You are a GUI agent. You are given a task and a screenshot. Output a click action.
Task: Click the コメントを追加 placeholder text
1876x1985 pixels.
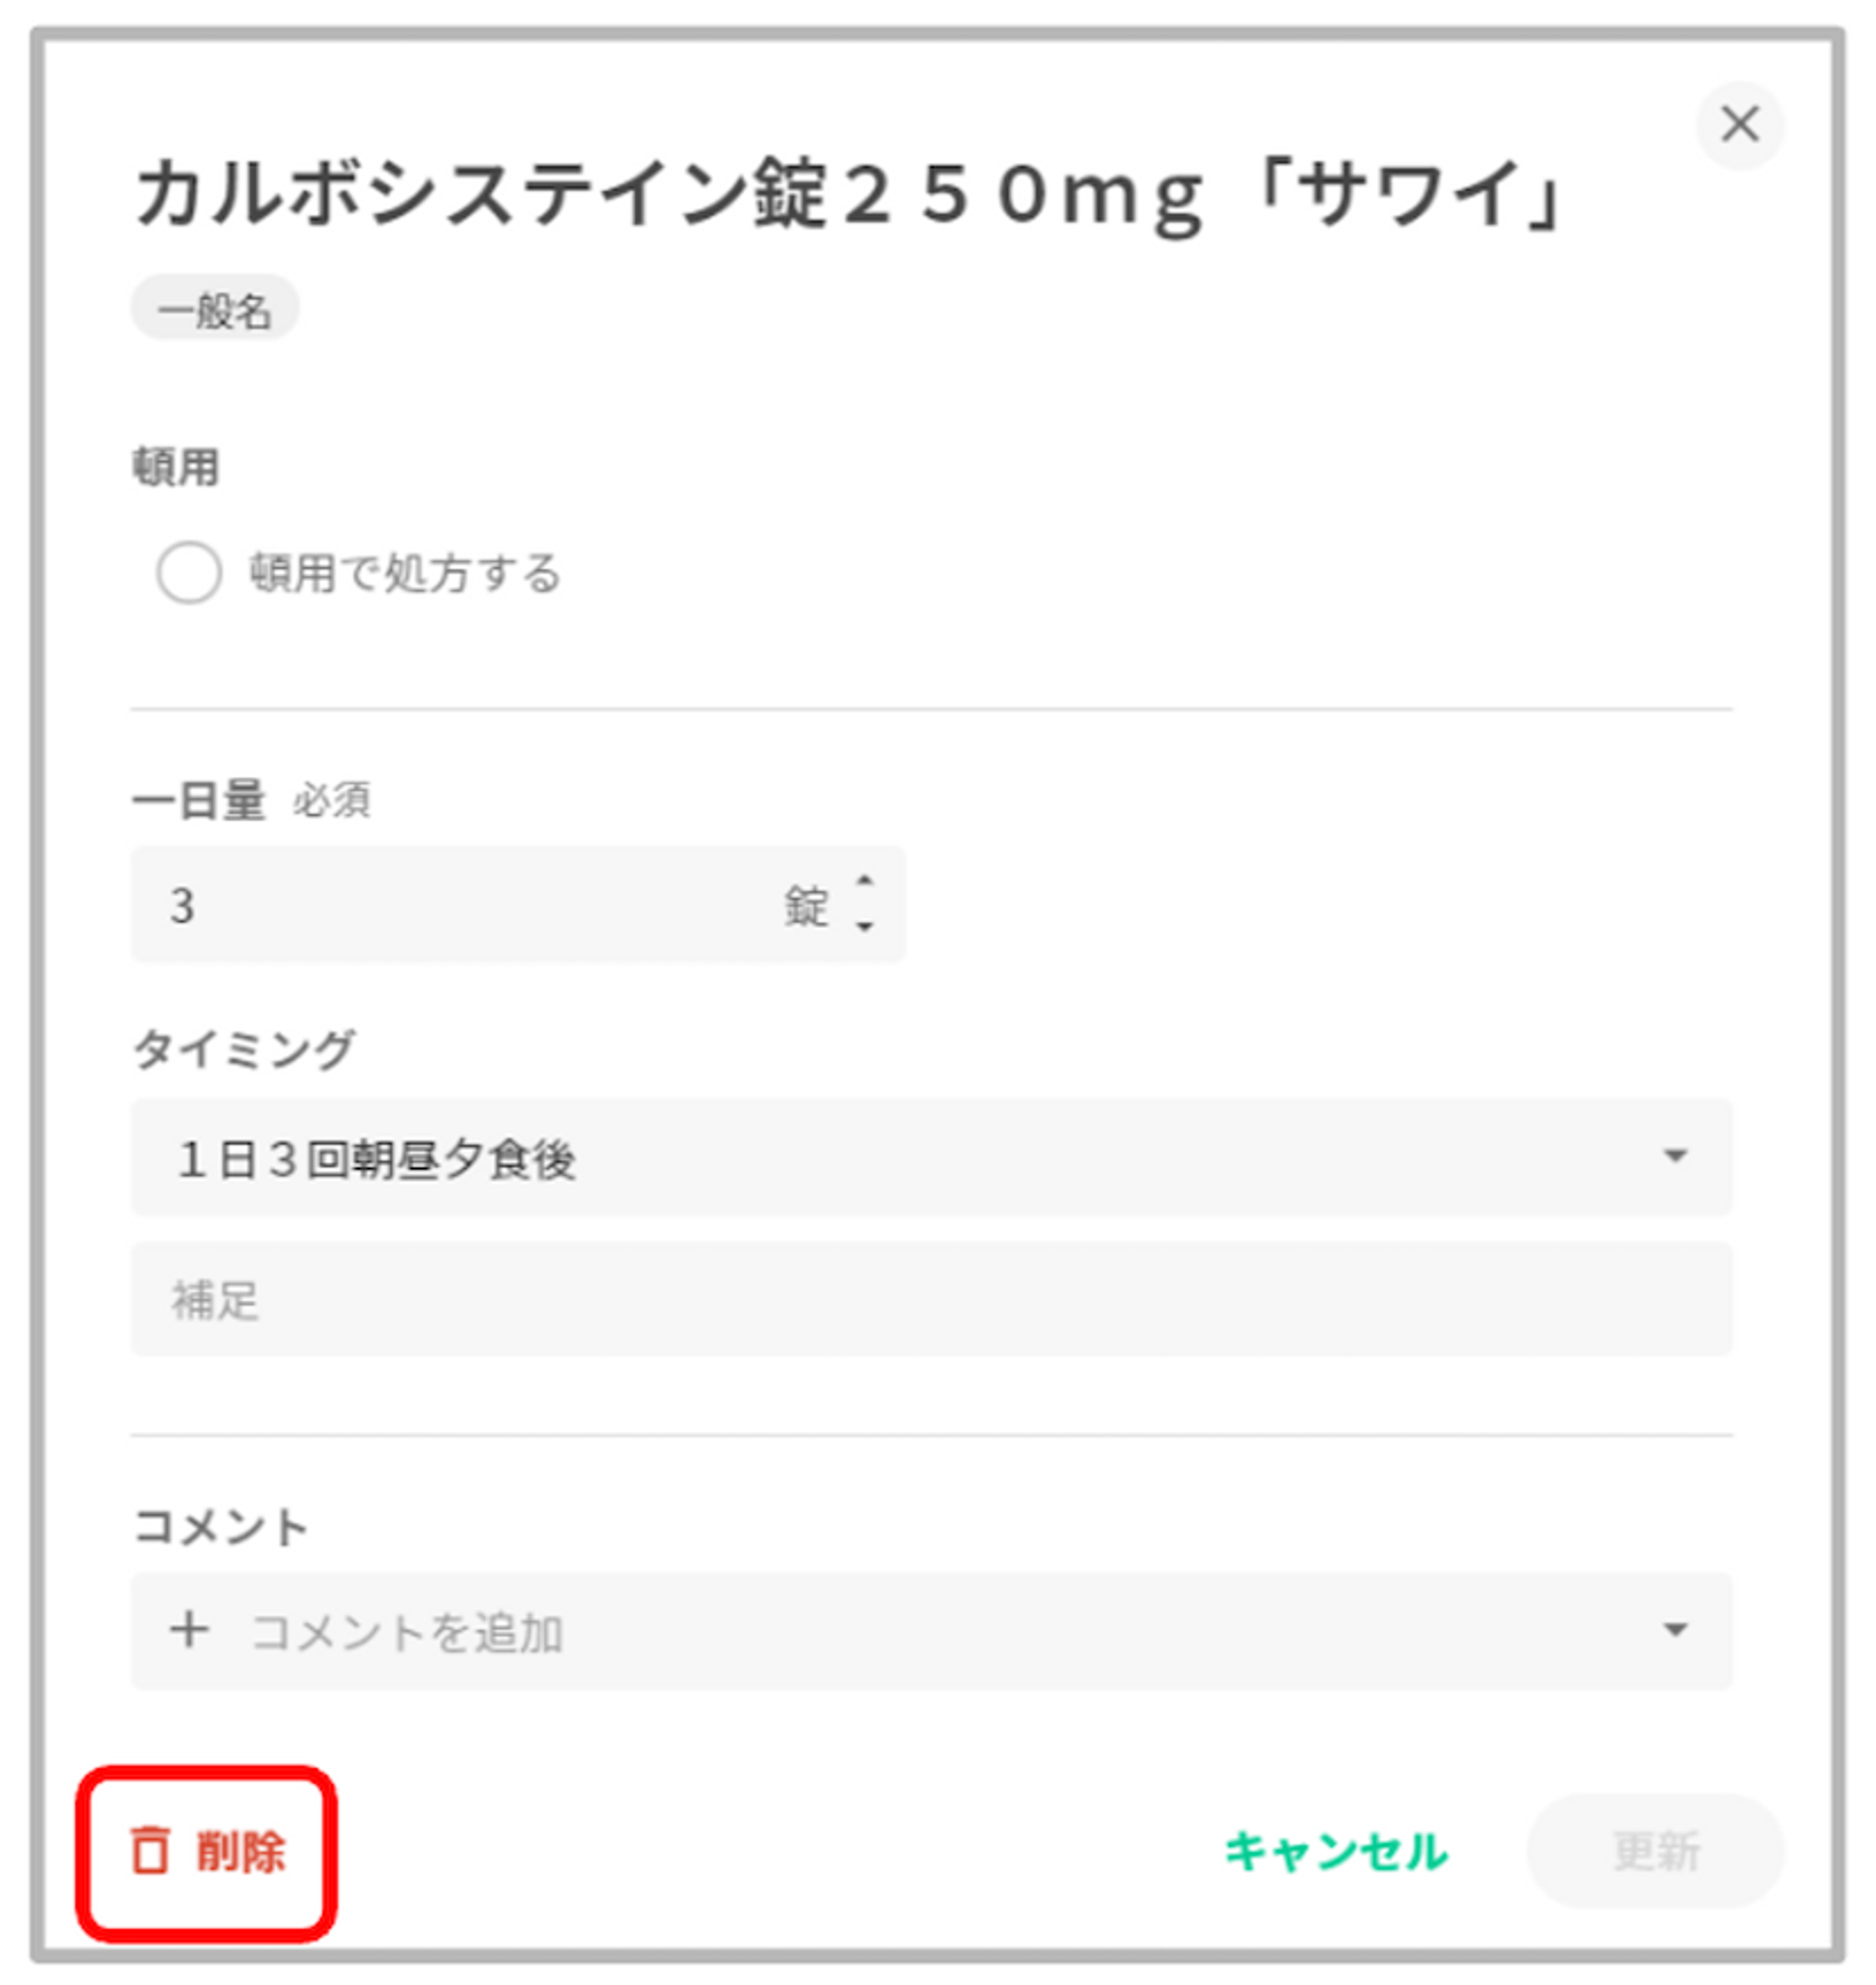[406, 1633]
